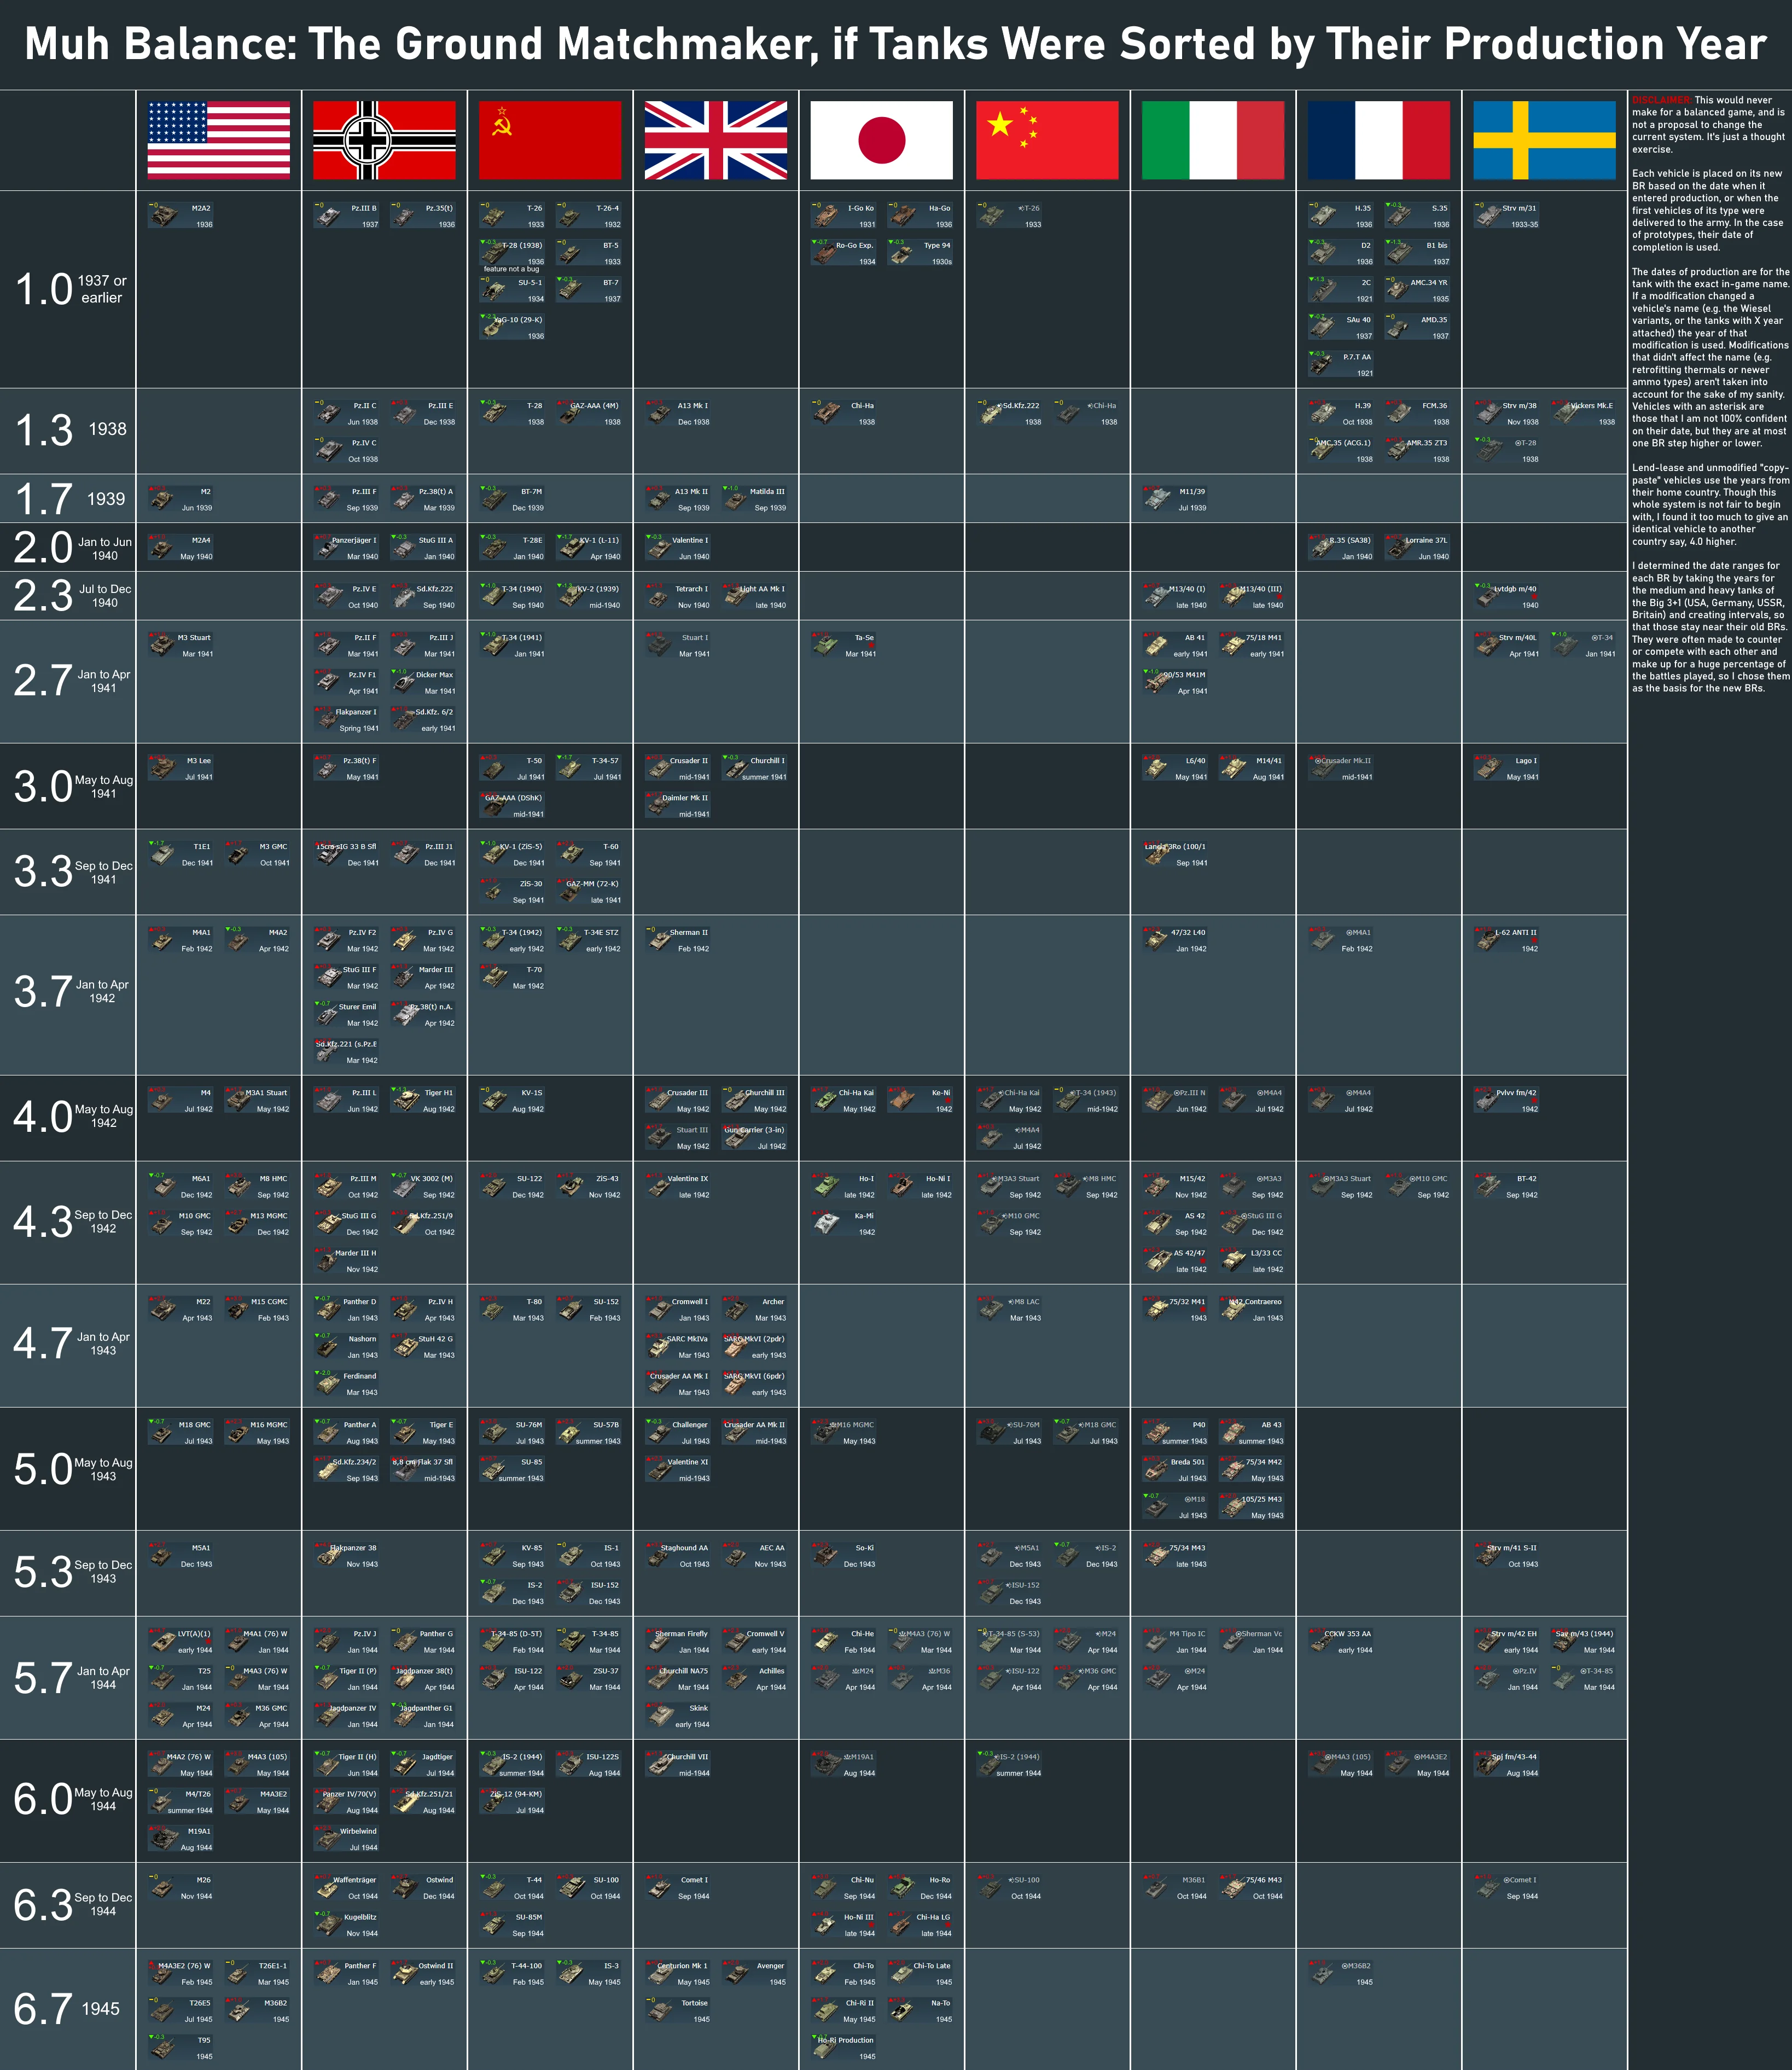Click the Muh Balance title heading
Viewport: 1792px width, 2070px height.
[x=895, y=44]
